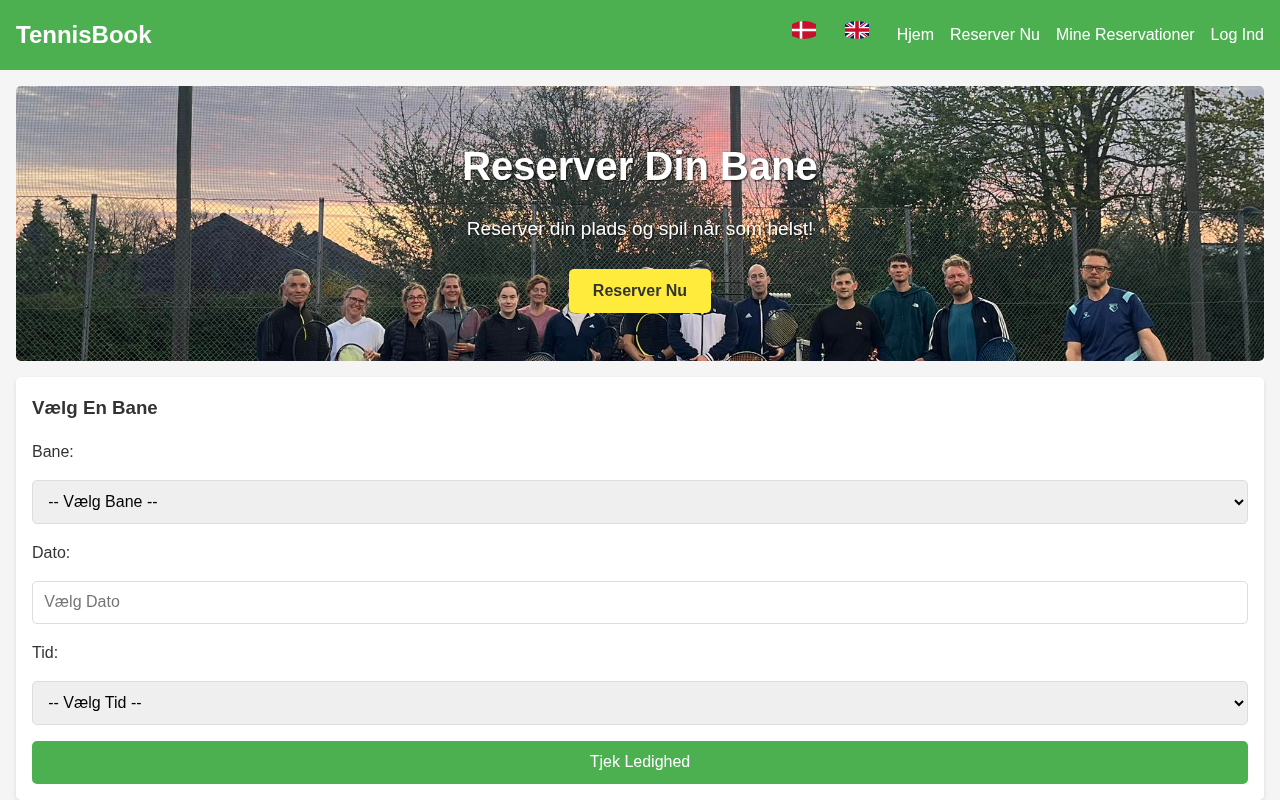Click the TennisBook logo
Screen dimensions: 1280x800
click(x=84, y=35)
